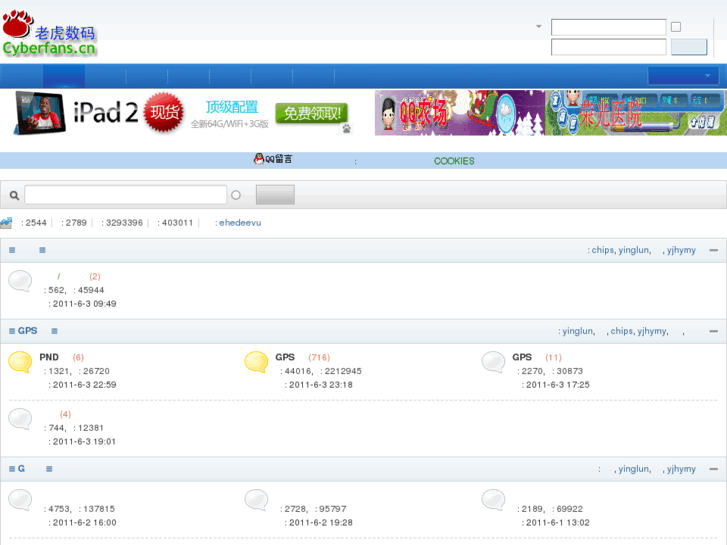Open the 荣光医院 banner ad
727x545 pixels.
636,113
